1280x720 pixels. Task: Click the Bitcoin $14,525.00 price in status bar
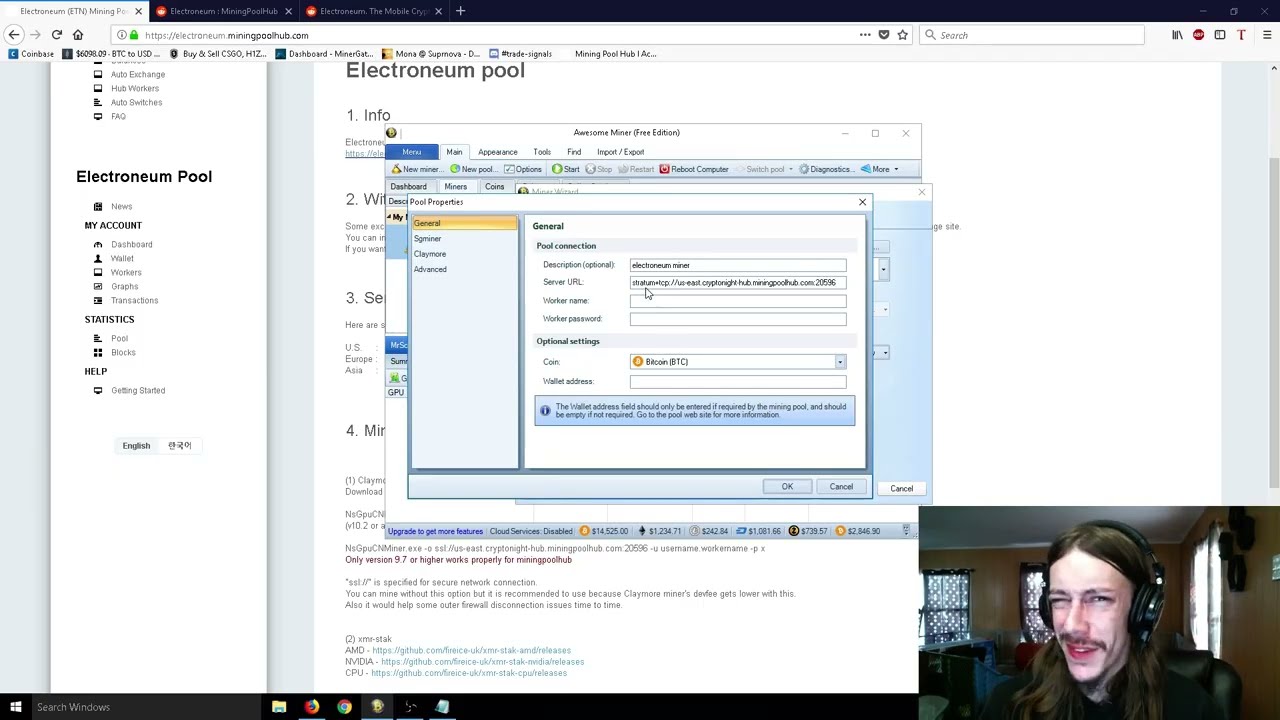click(603, 531)
